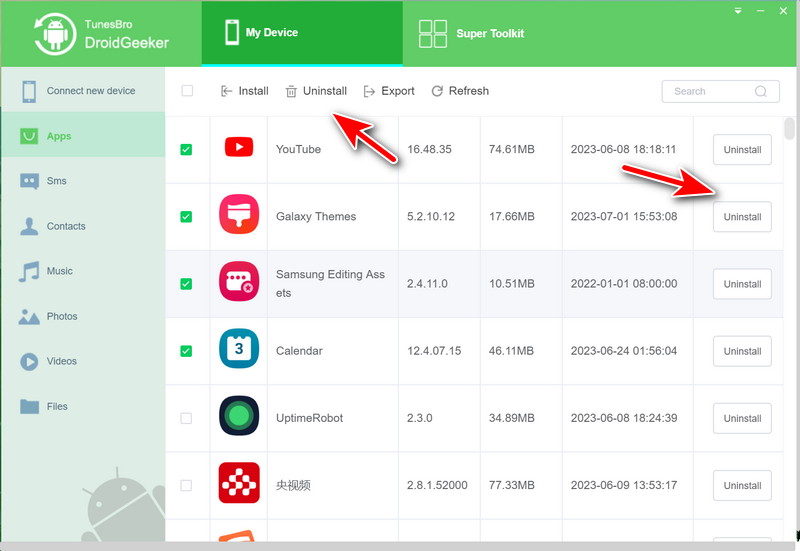Click YouTube version 16.48.35

click(x=429, y=149)
